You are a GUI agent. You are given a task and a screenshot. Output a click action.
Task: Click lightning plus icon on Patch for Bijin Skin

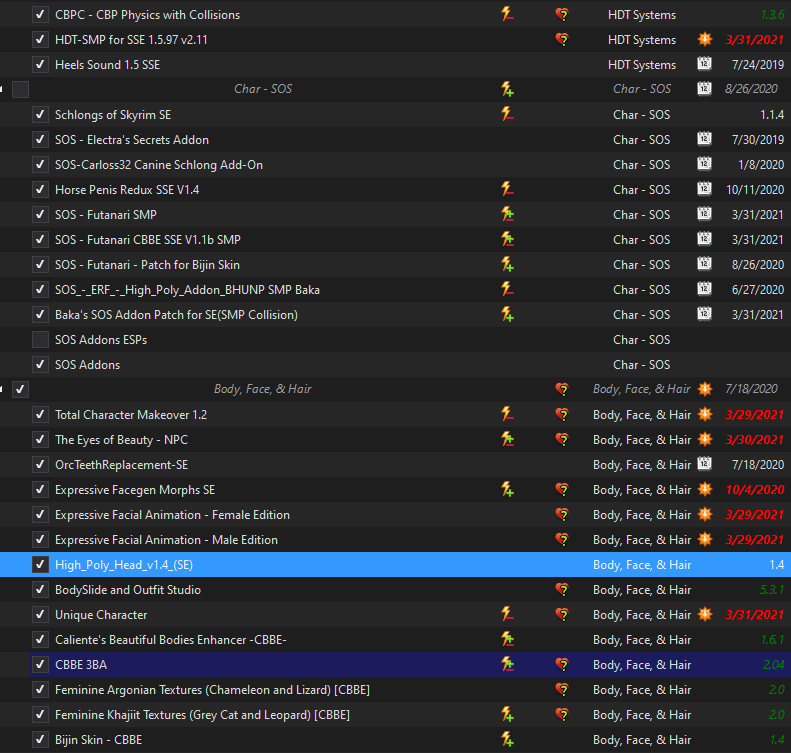coord(507,264)
